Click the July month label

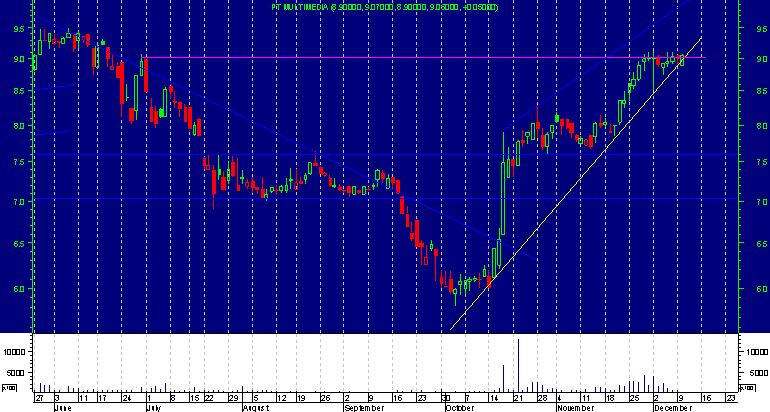click(x=154, y=408)
